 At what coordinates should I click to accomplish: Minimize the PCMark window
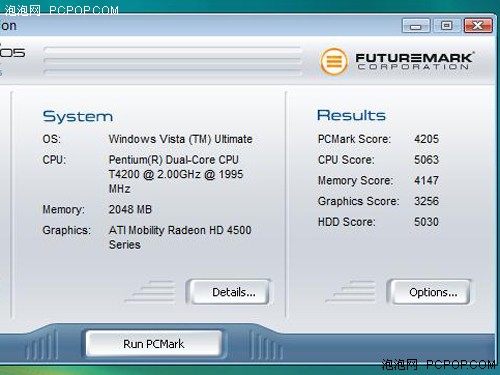pyautogui.click(x=416, y=26)
